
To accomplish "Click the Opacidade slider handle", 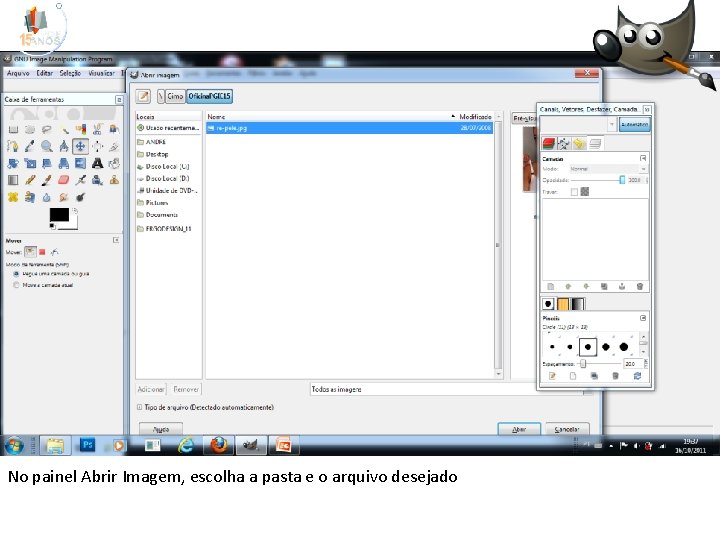I will point(622,180).
